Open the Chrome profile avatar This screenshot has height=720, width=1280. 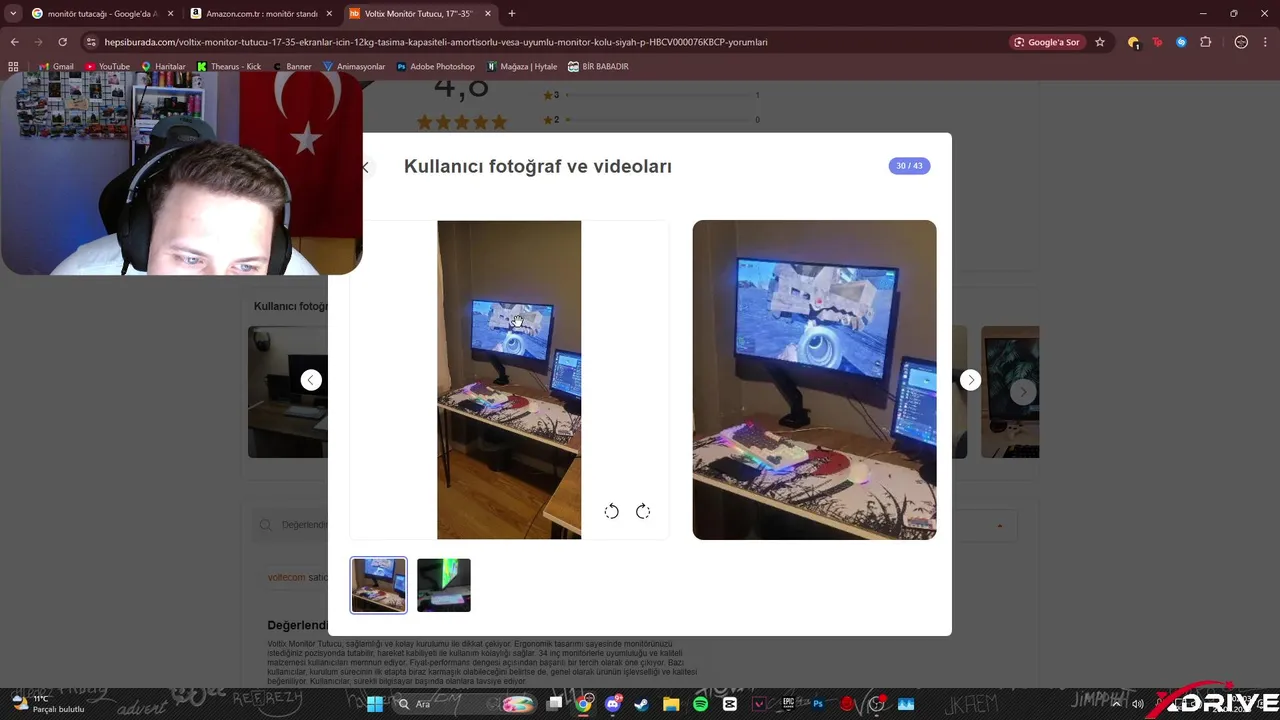[1241, 42]
